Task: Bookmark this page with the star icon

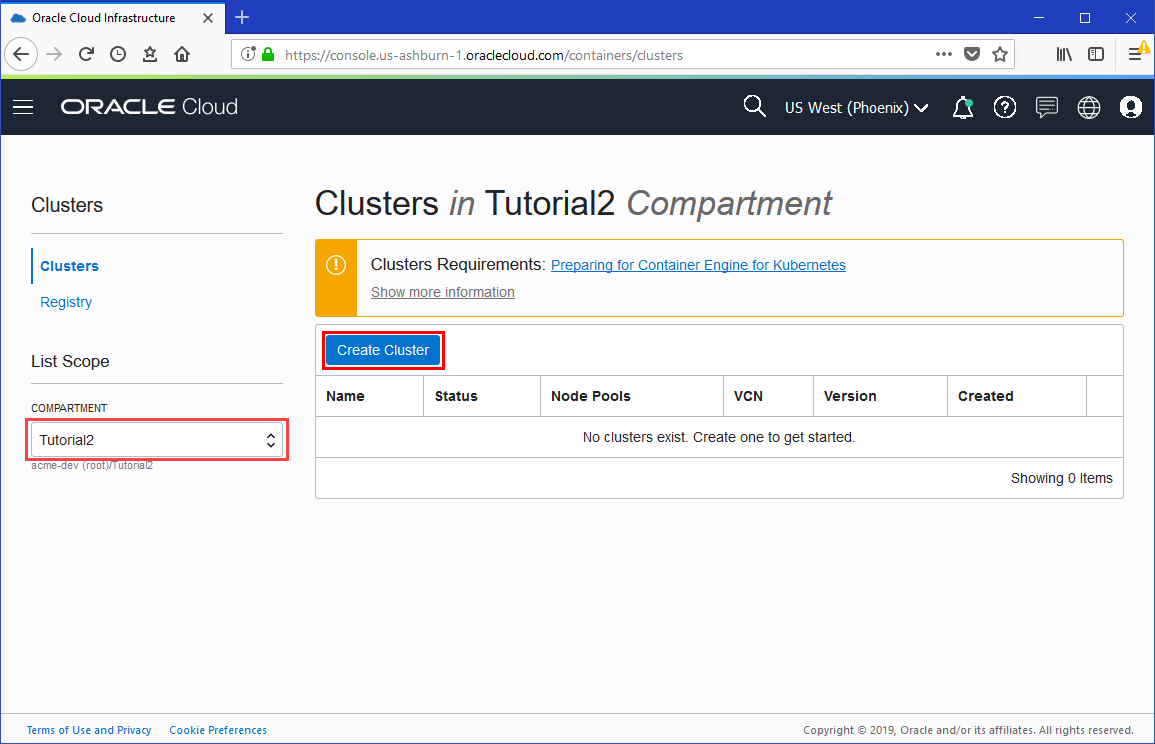Action: point(1000,55)
